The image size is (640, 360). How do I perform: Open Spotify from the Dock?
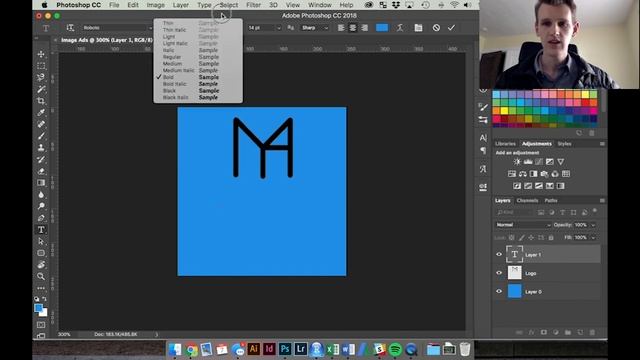395,349
